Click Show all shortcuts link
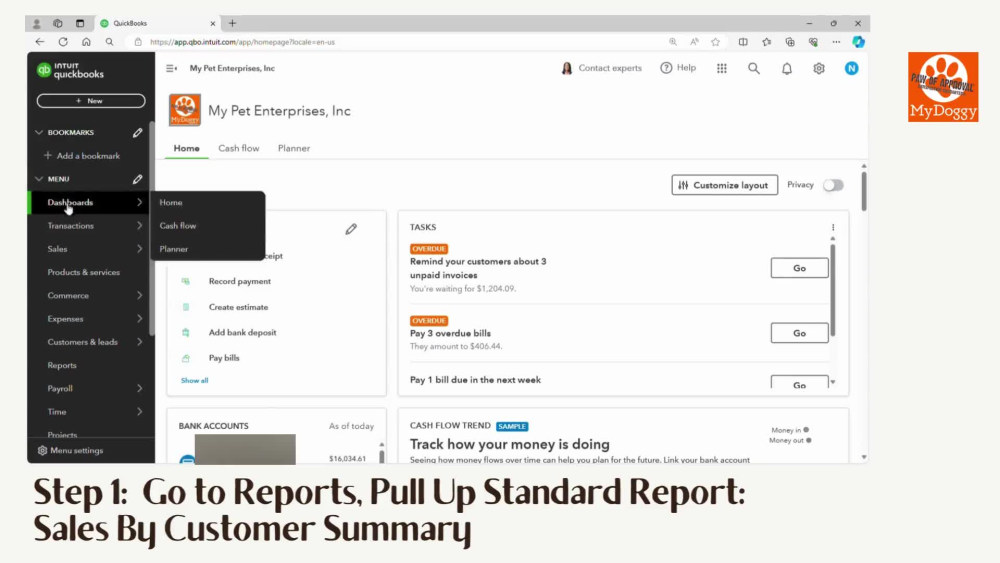 pyautogui.click(x=195, y=381)
